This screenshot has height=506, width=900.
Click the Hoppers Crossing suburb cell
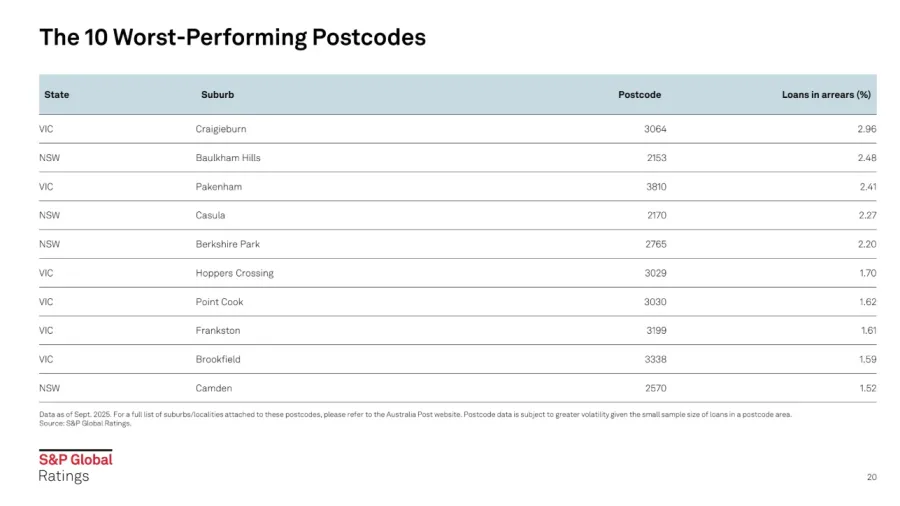click(x=234, y=273)
